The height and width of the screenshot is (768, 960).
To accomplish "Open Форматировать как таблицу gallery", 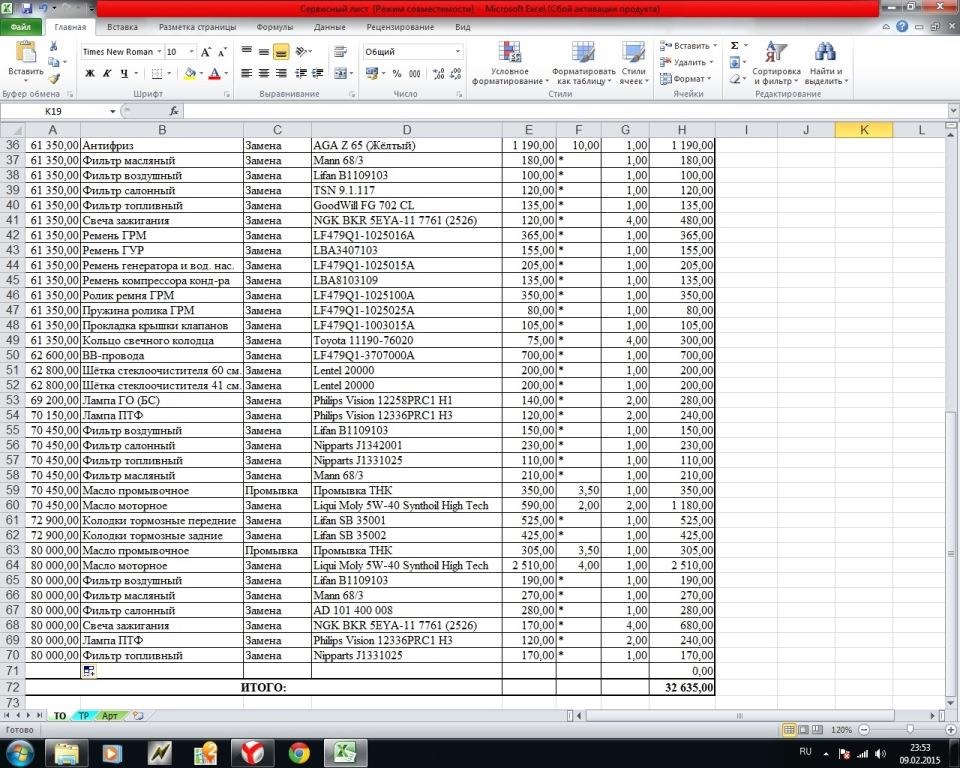I will (583, 63).
